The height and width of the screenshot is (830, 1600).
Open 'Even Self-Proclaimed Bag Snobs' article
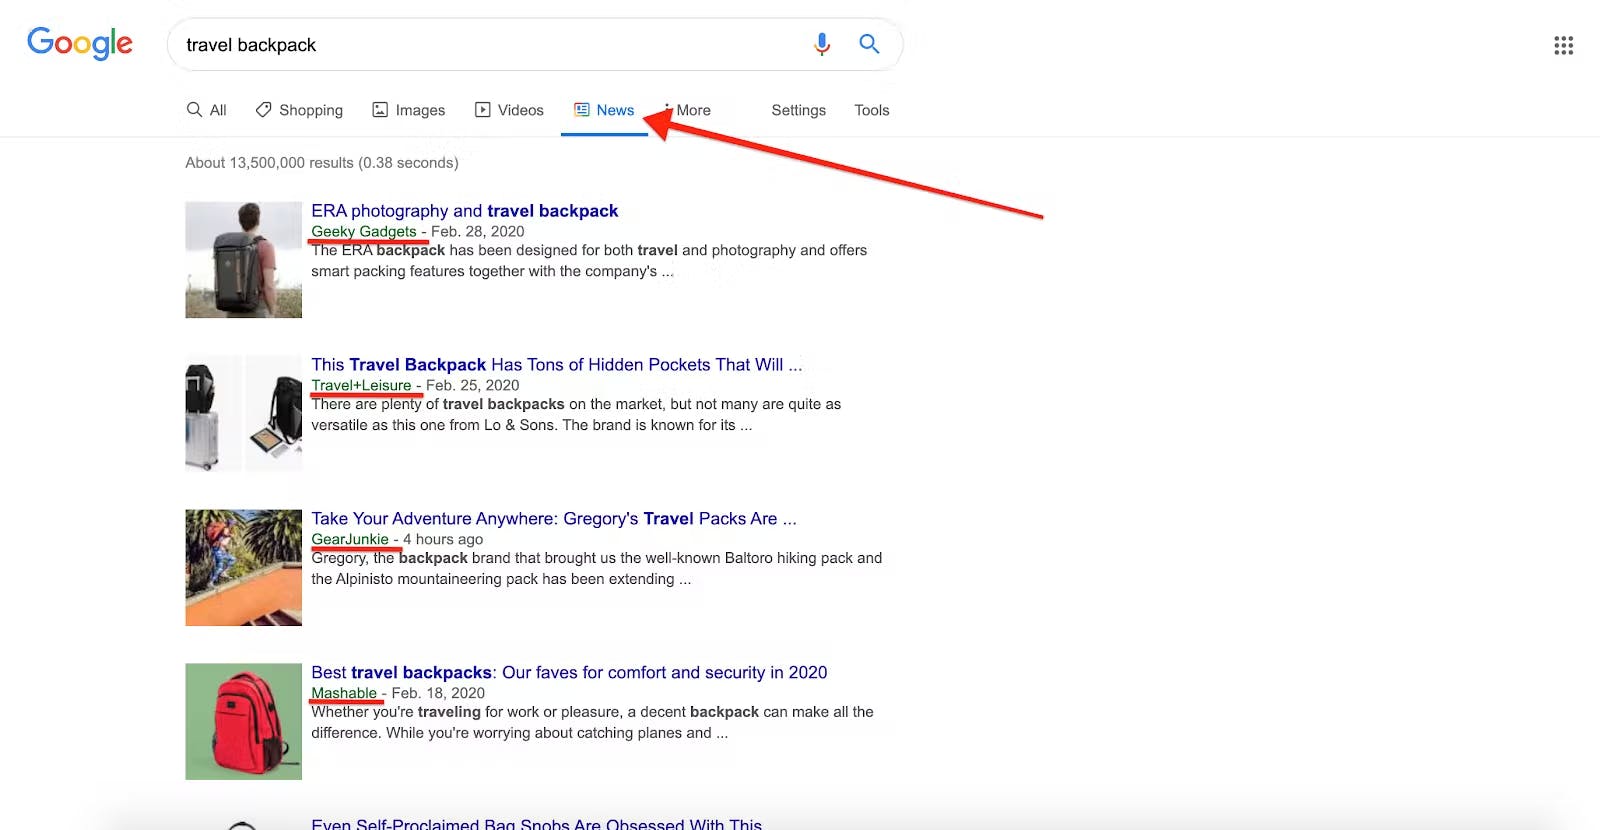[536, 824]
